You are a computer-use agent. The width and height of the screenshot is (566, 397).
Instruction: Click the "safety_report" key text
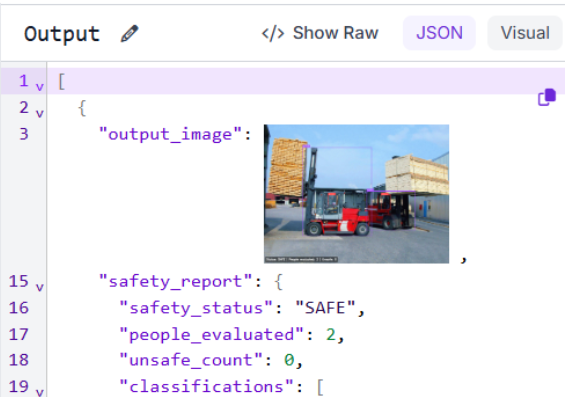[175, 282]
